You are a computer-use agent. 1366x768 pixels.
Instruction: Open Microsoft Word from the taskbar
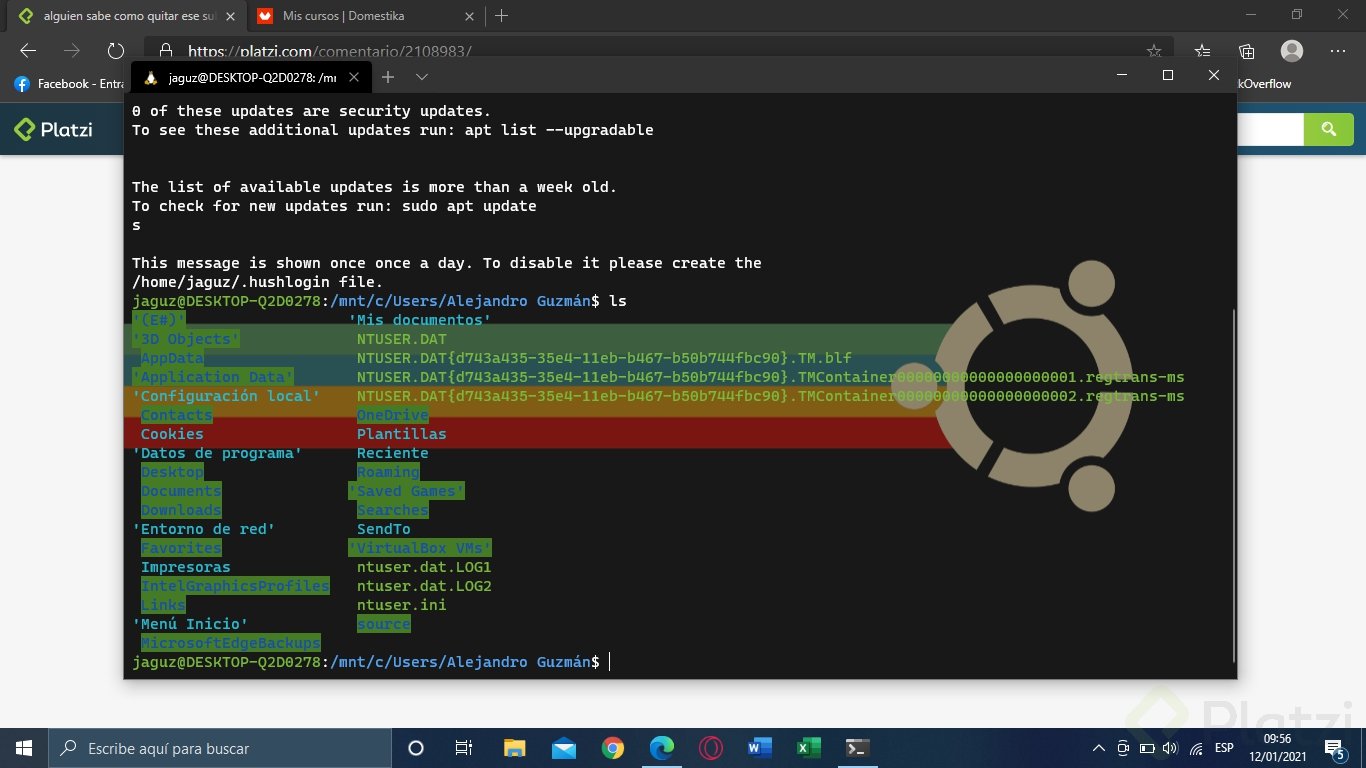pos(760,748)
